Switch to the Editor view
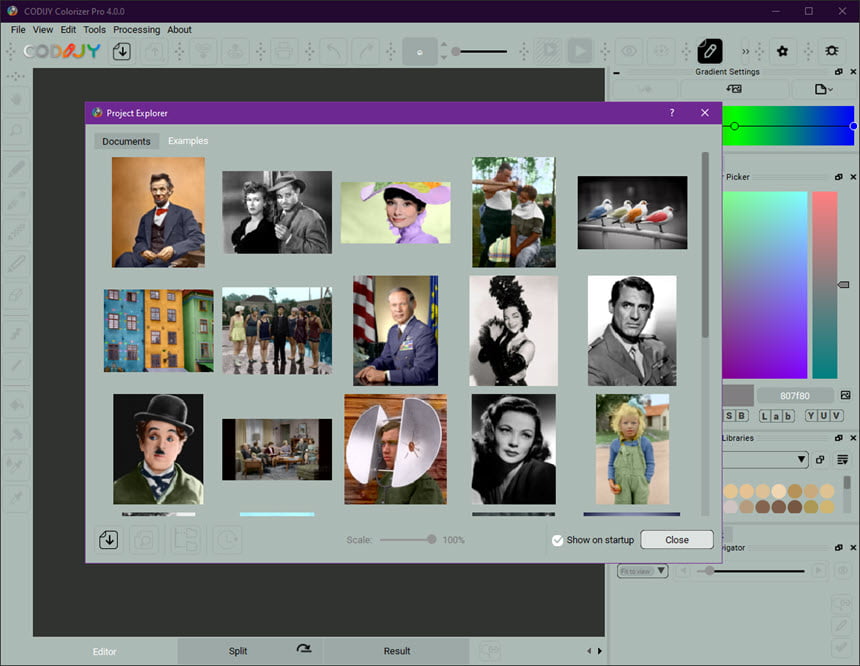This screenshot has height=666, width=860. 104,652
